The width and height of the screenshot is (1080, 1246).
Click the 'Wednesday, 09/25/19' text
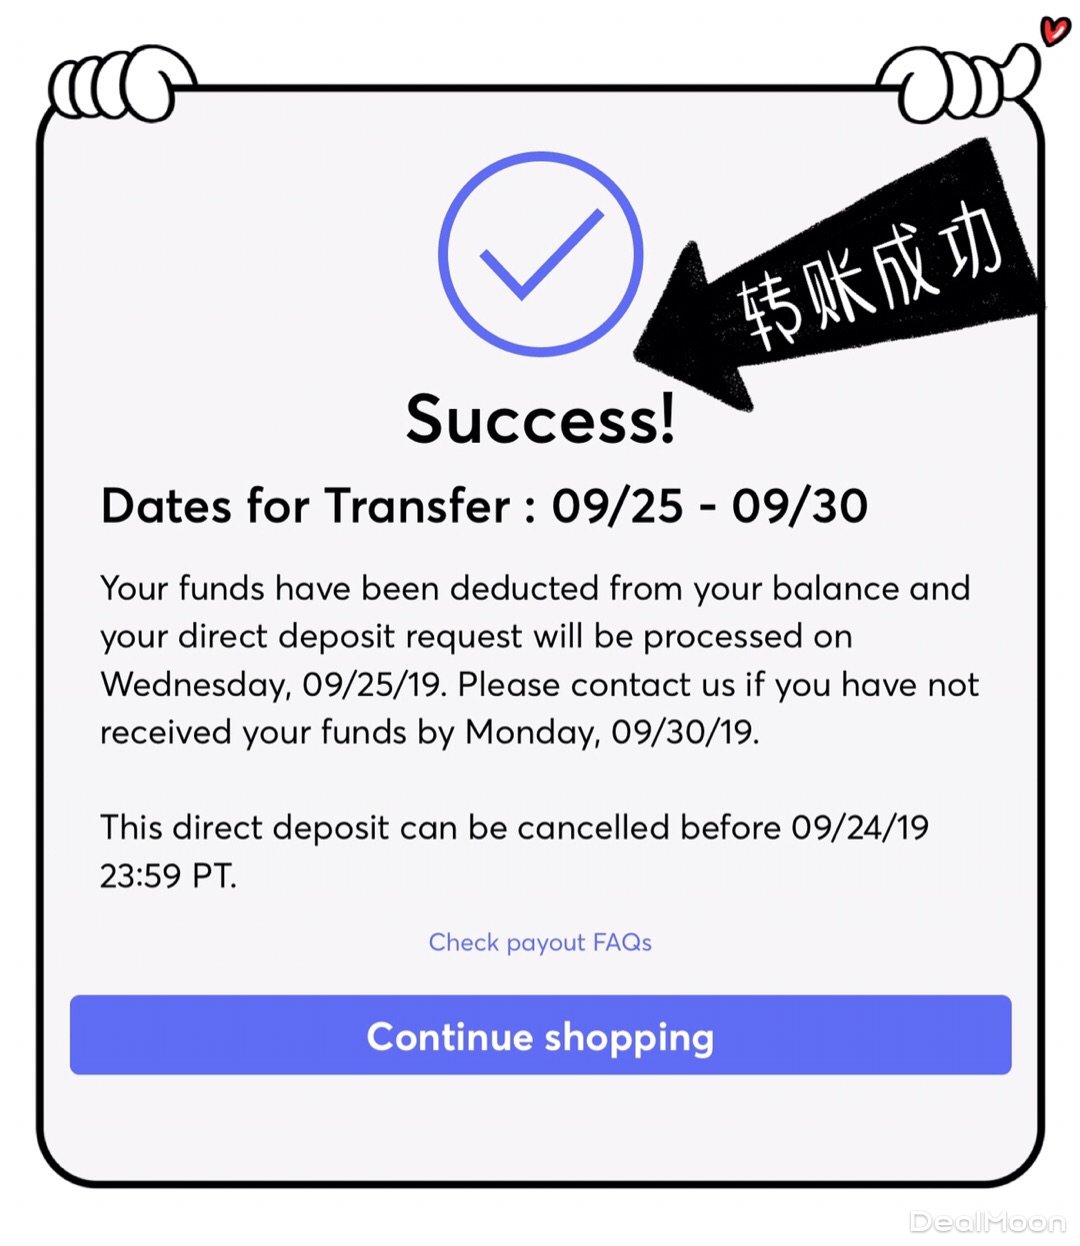pos(275,685)
